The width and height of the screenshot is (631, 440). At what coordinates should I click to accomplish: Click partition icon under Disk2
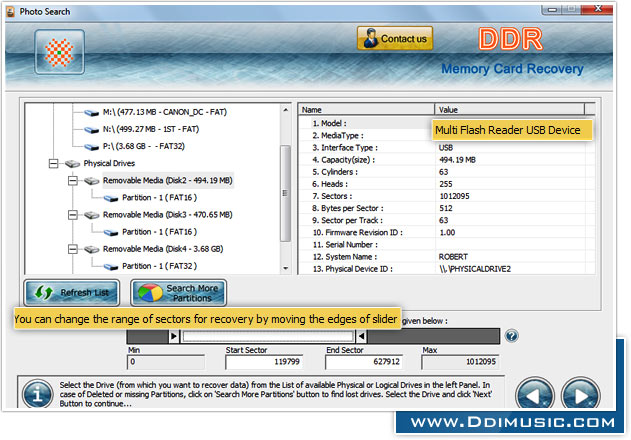pyautogui.click(x=111, y=198)
